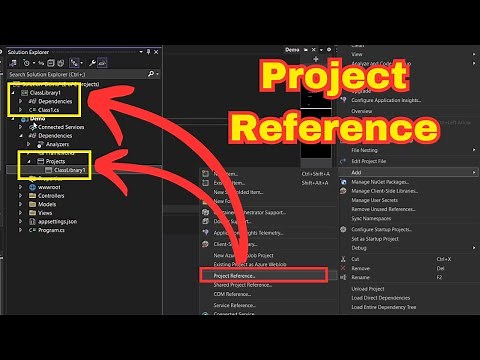
Task: Click the Demo document tab
Action: (292, 50)
